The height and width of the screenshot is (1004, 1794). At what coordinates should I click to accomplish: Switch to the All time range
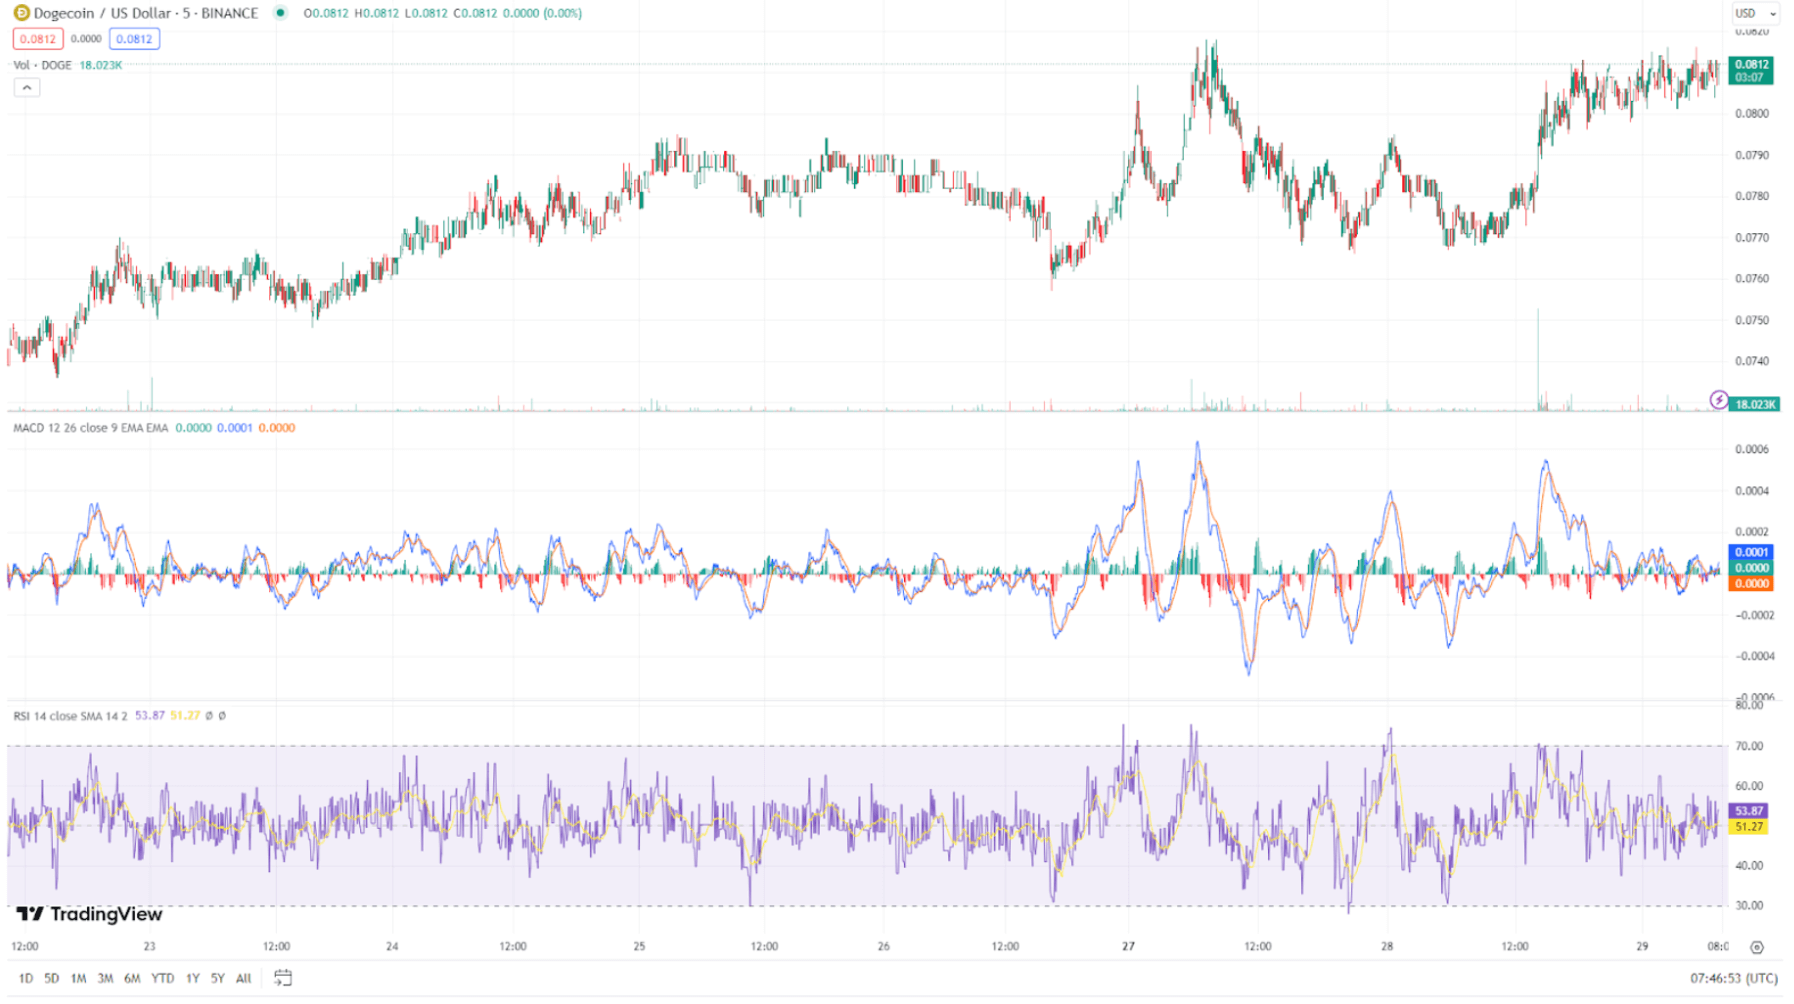243,979
